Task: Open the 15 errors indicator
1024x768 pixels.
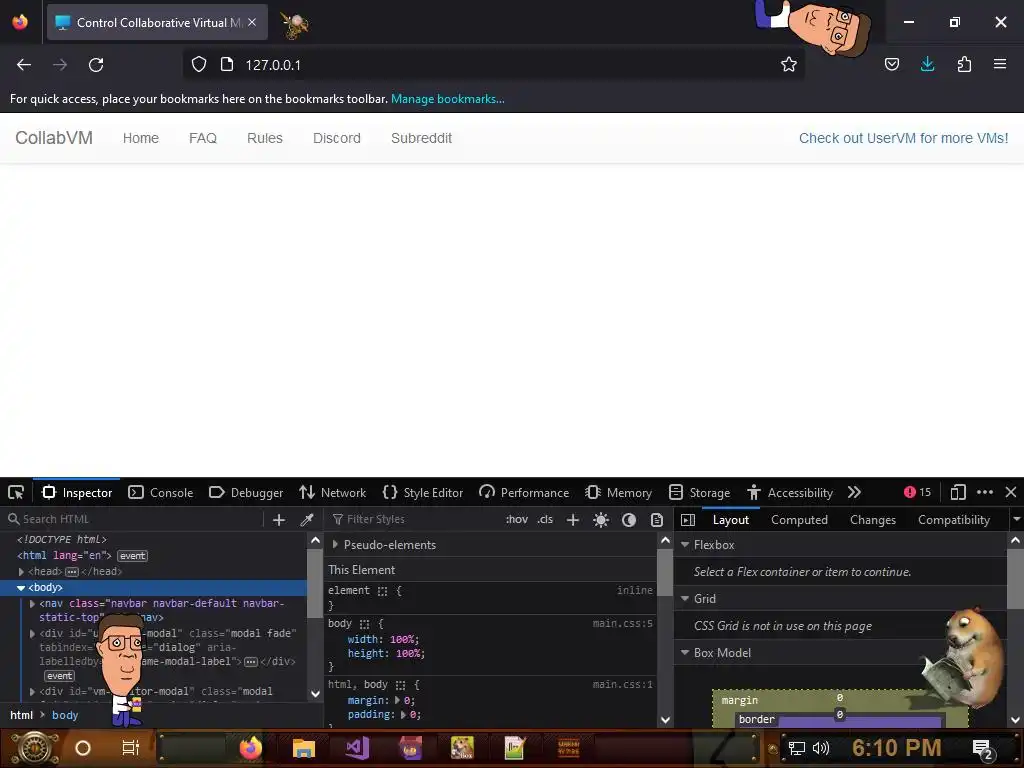Action: pos(917,492)
